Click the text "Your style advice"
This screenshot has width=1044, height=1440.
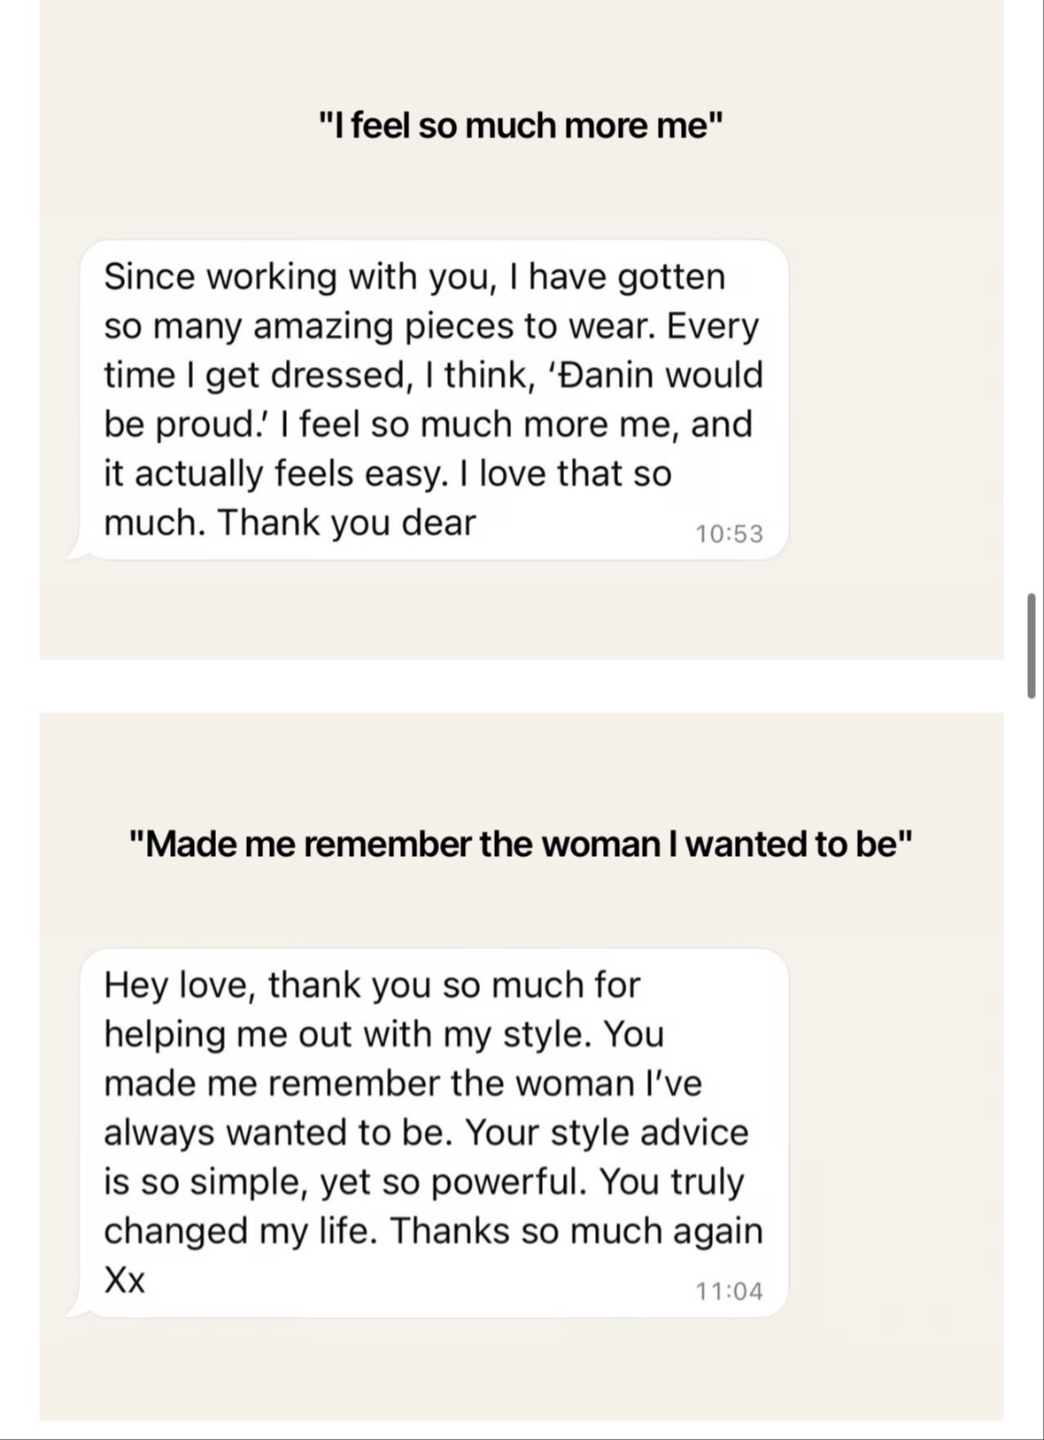607,1133
